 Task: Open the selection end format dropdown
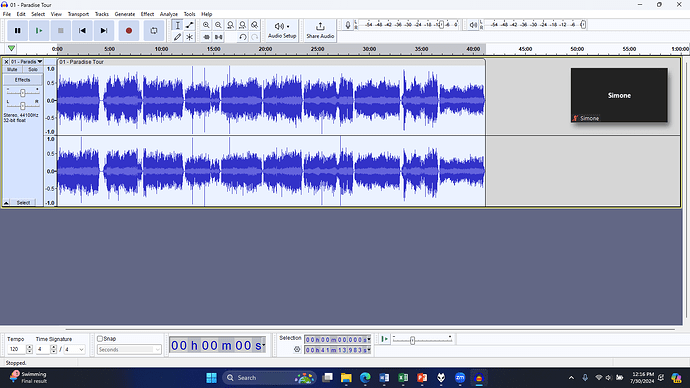369,350
